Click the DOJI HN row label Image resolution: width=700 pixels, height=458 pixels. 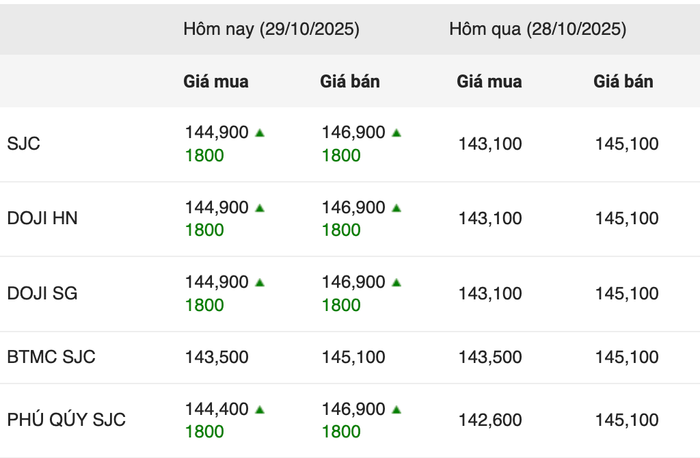click(42, 219)
